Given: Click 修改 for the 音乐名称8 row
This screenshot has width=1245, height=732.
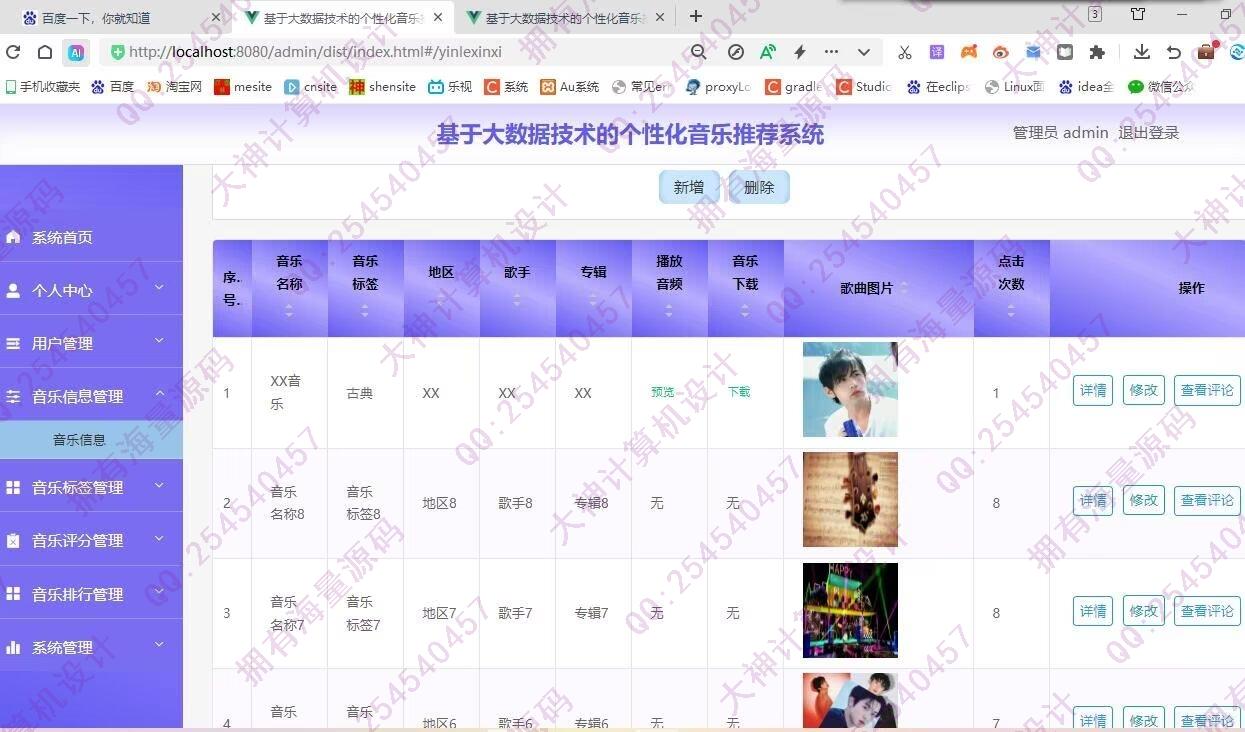Looking at the screenshot, I should pyautogui.click(x=1144, y=500).
